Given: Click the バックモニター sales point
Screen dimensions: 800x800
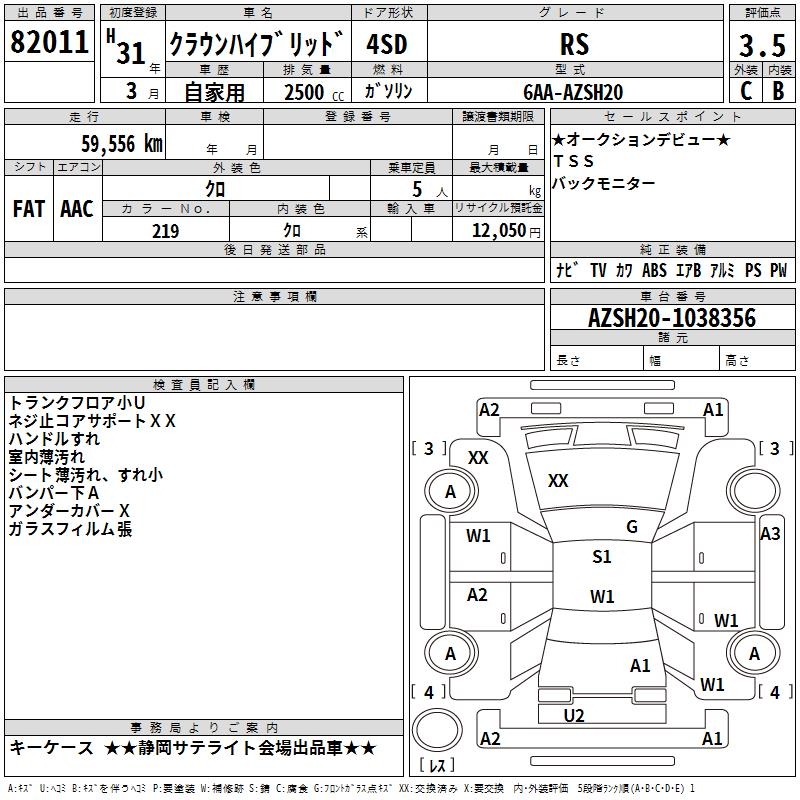Looking at the screenshot, I should point(603,183).
